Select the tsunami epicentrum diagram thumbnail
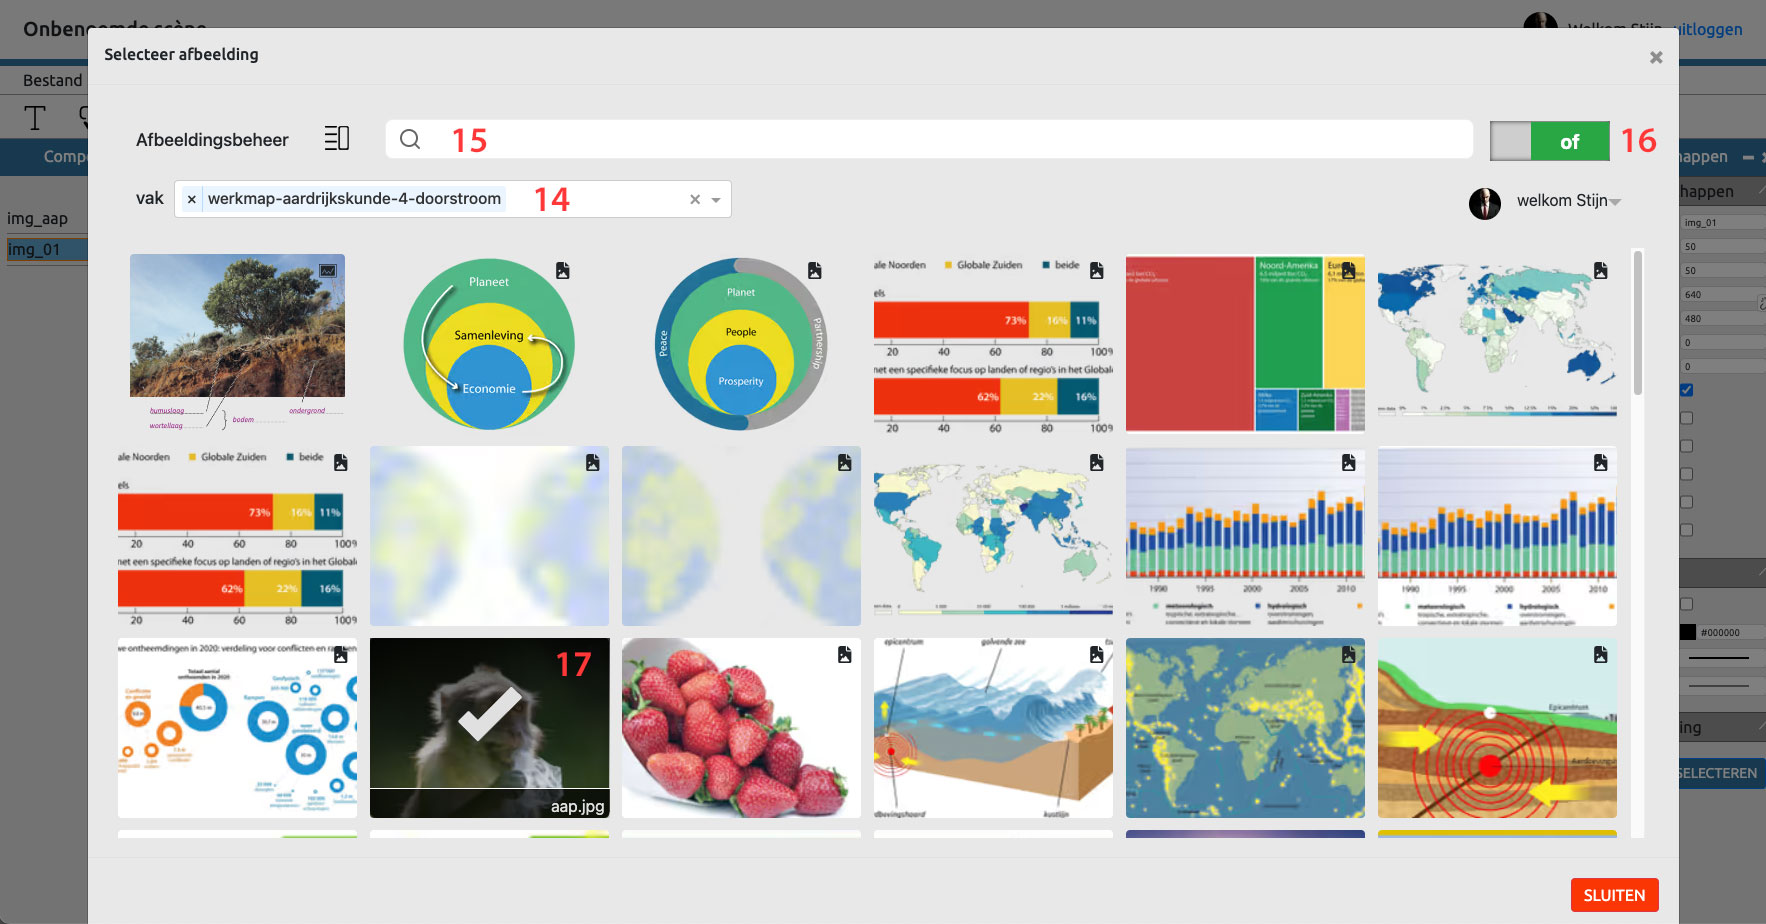Viewport: 1766px width, 924px height. coord(993,728)
